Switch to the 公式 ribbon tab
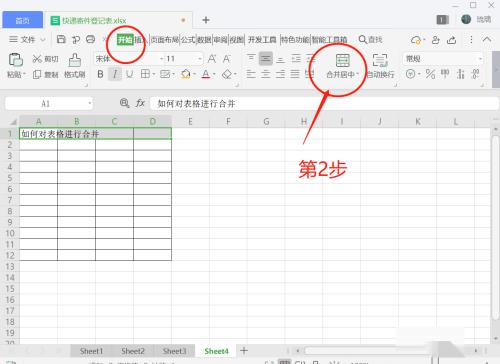Image resolution: width=500 pixels, height=364 pixels. [x=188, y=40]
